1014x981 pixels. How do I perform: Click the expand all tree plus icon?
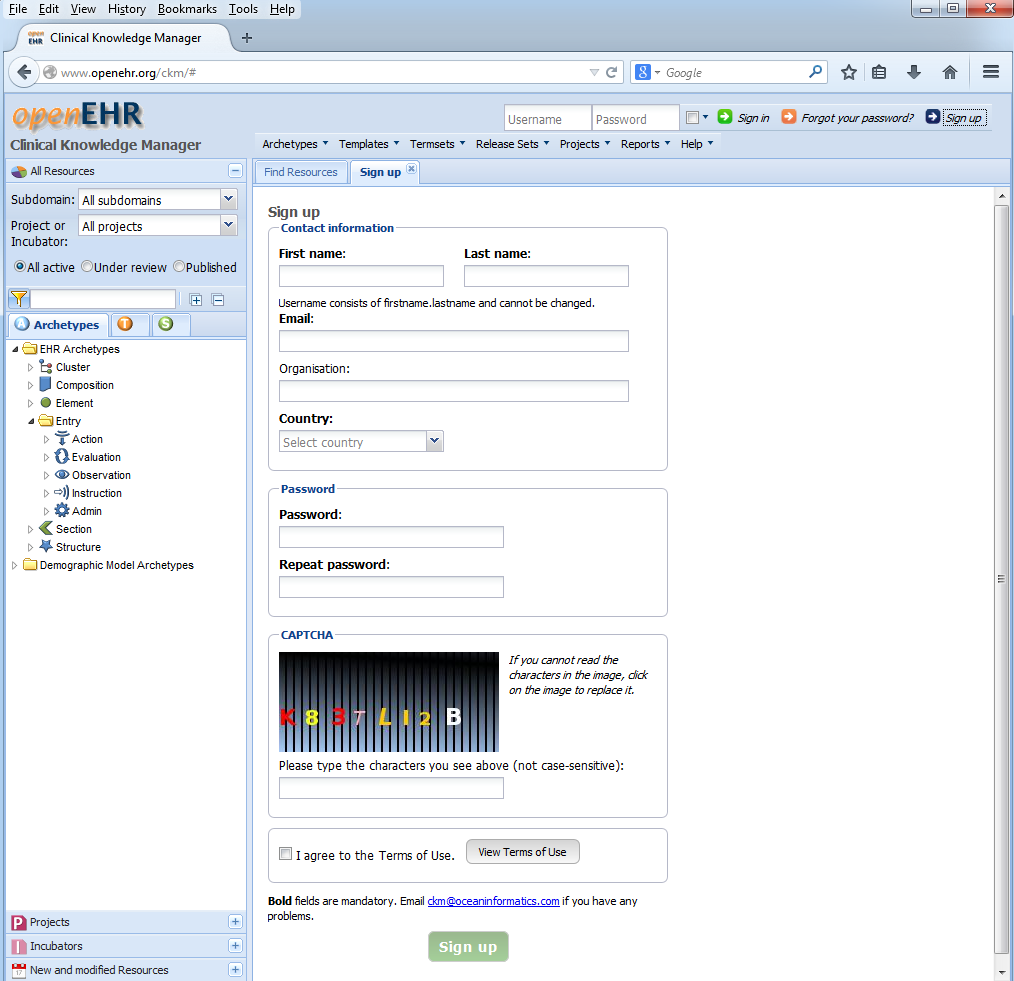point(196,300)
